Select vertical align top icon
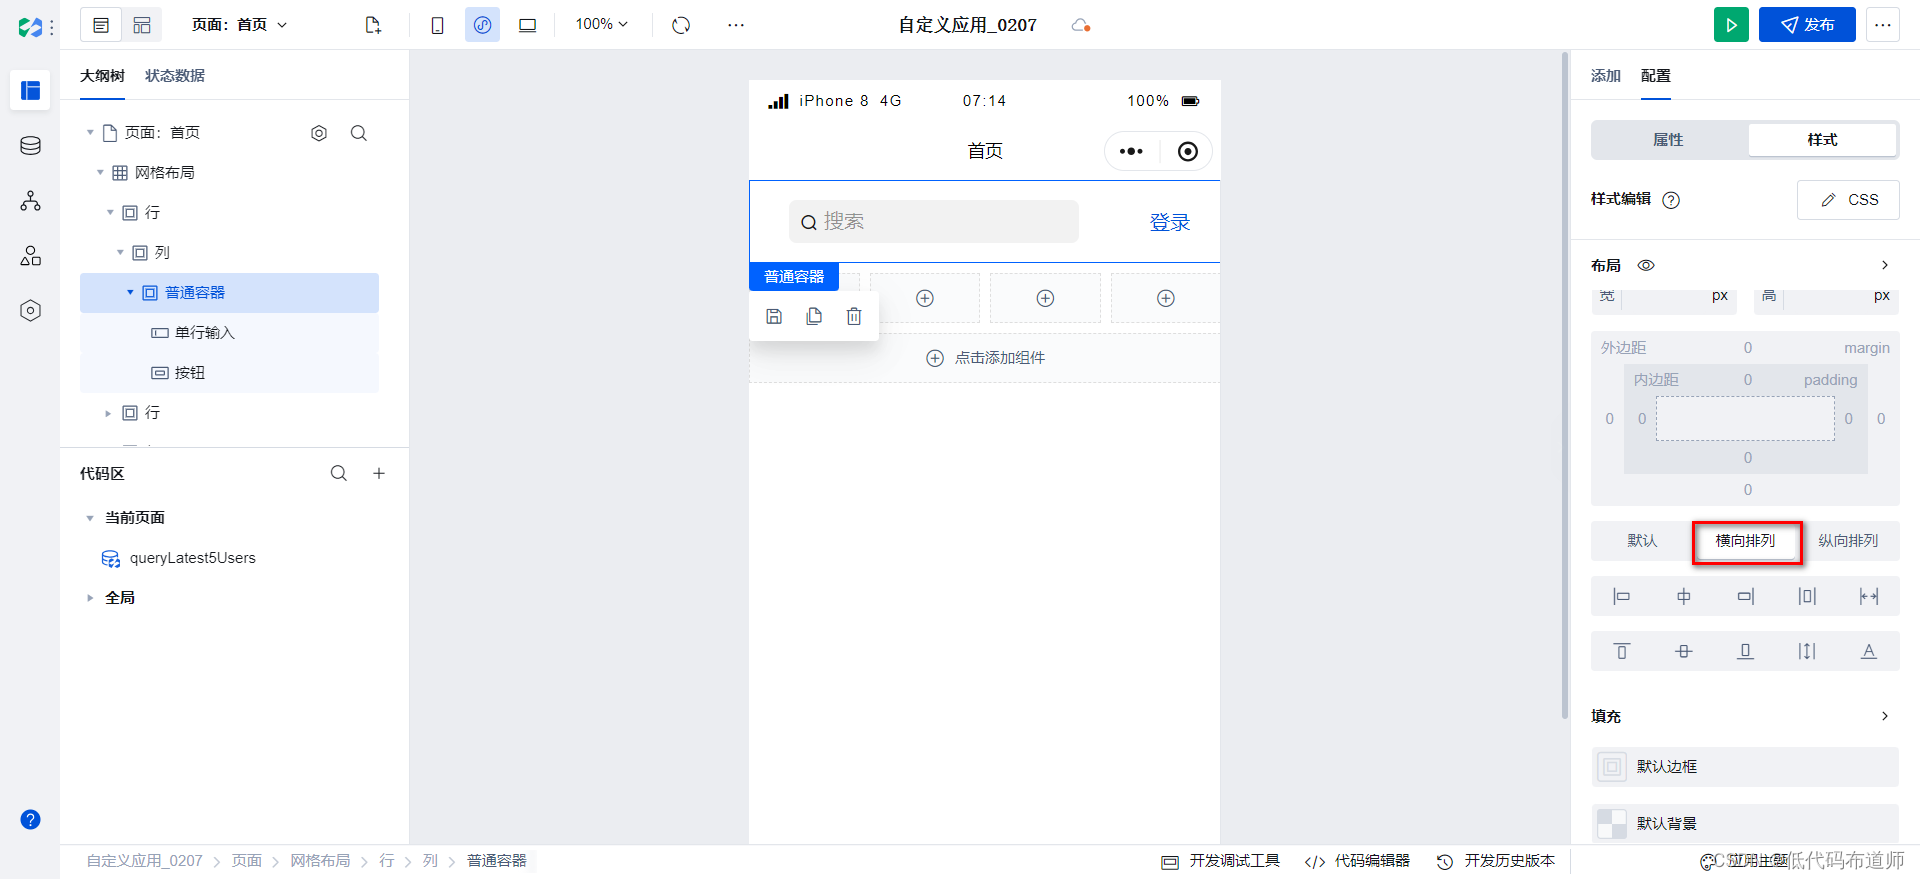 pyautogui.click(x=1622, y=651)
